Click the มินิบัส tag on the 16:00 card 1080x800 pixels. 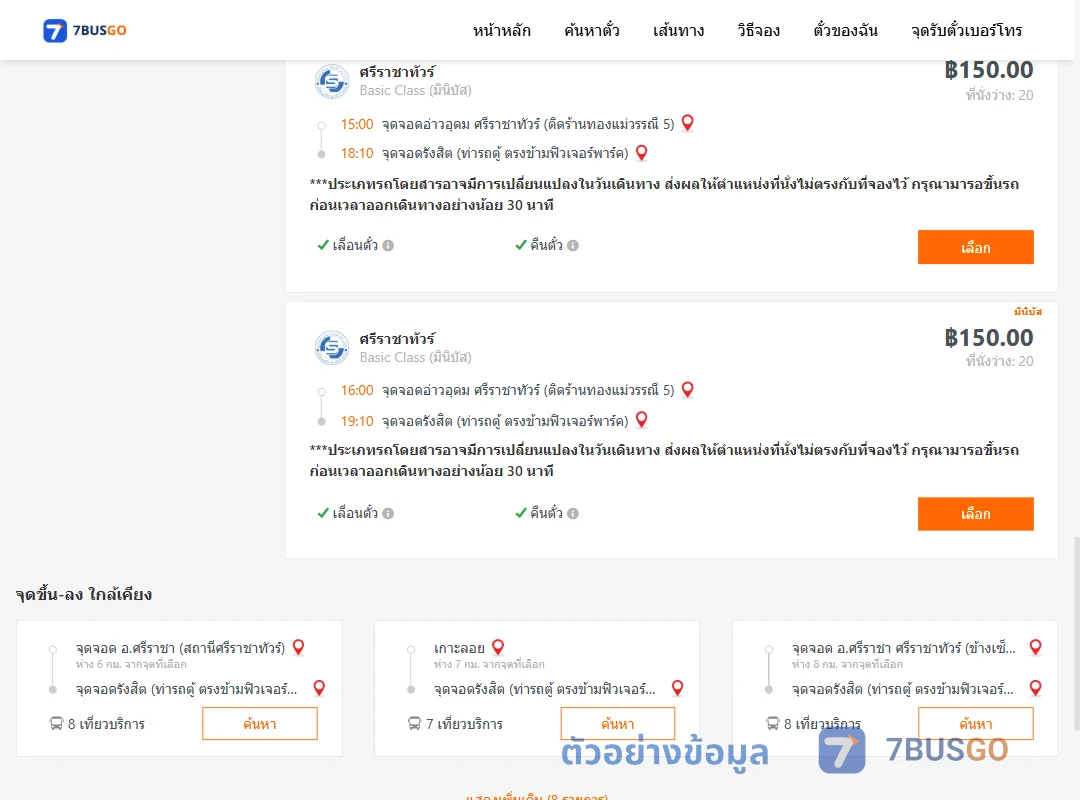point(1028,311)
